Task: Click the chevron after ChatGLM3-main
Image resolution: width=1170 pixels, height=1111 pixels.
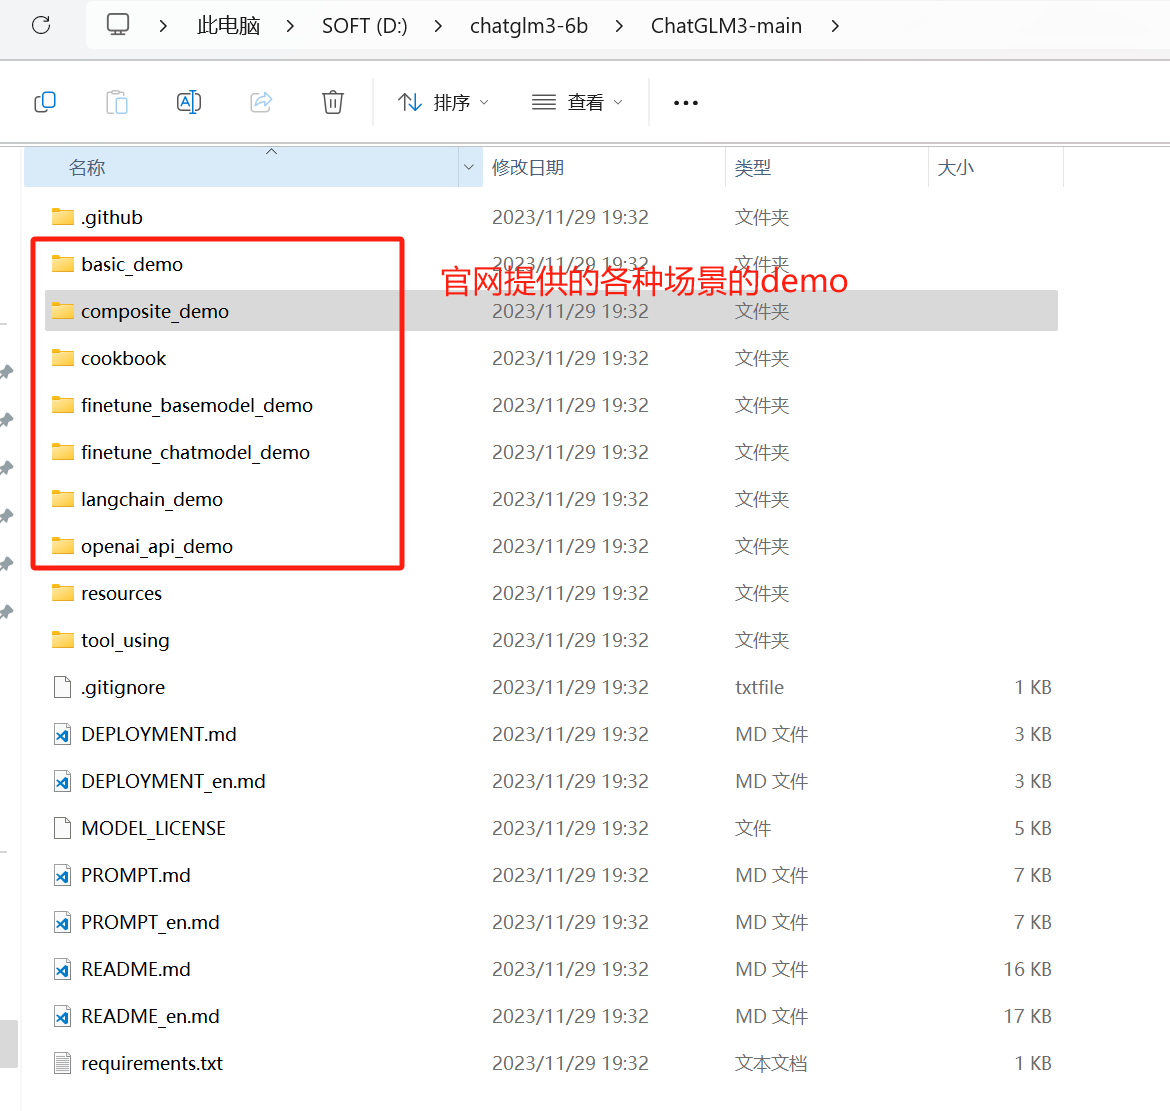Action: coord(835,26)
